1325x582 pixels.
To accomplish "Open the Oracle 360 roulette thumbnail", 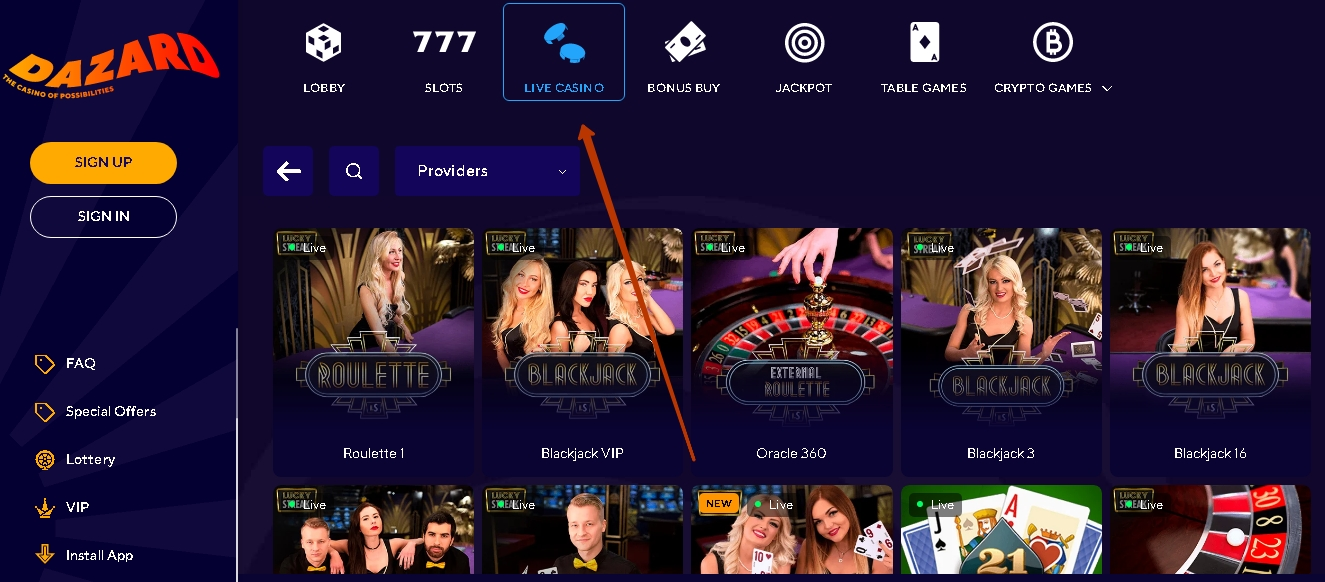I will 792,352.
